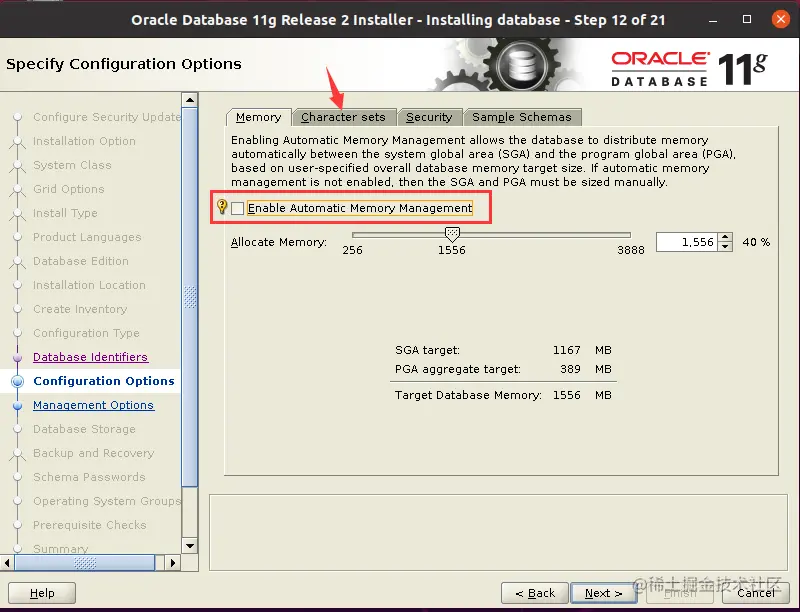Click the sidebar horizontal scrollbar thumb
Screen dimensions: 800x612
coord(85,563)
